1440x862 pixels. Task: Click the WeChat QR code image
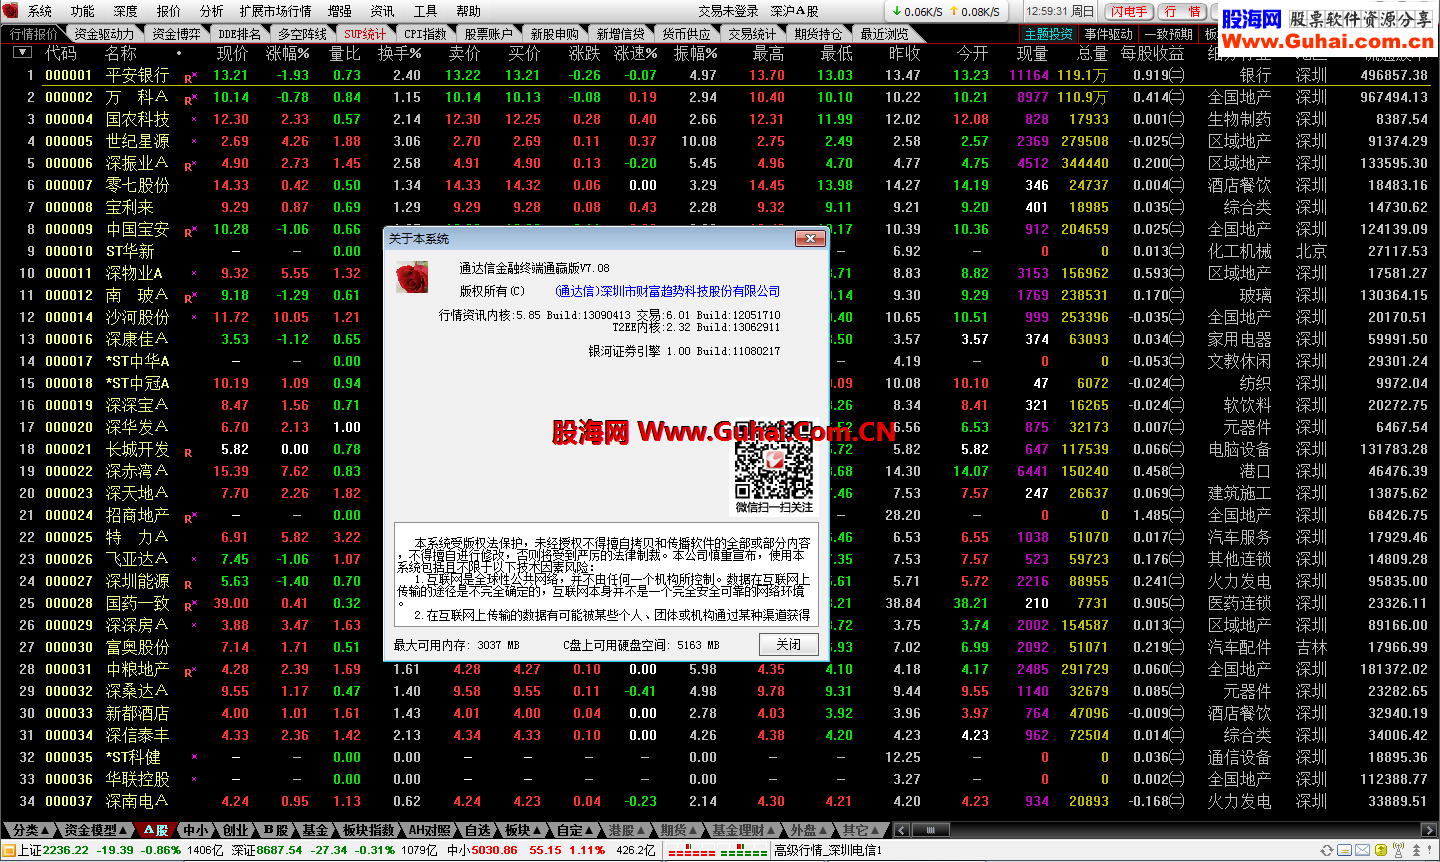pos(775,461)
